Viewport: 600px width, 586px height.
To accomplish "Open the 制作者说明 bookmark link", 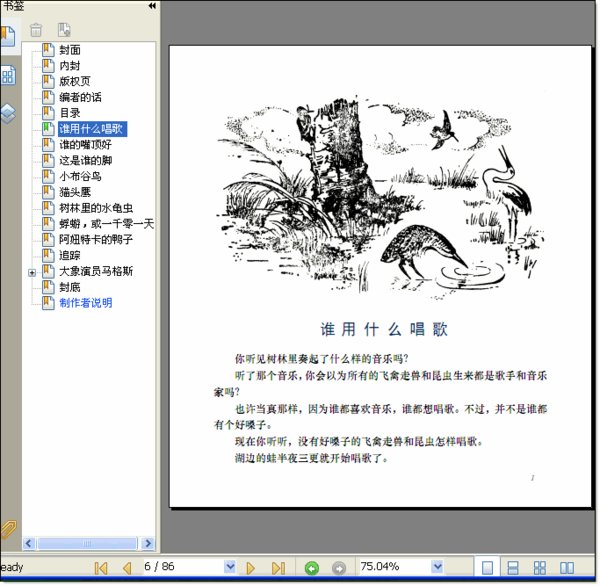I will click(x=86, y=303).
